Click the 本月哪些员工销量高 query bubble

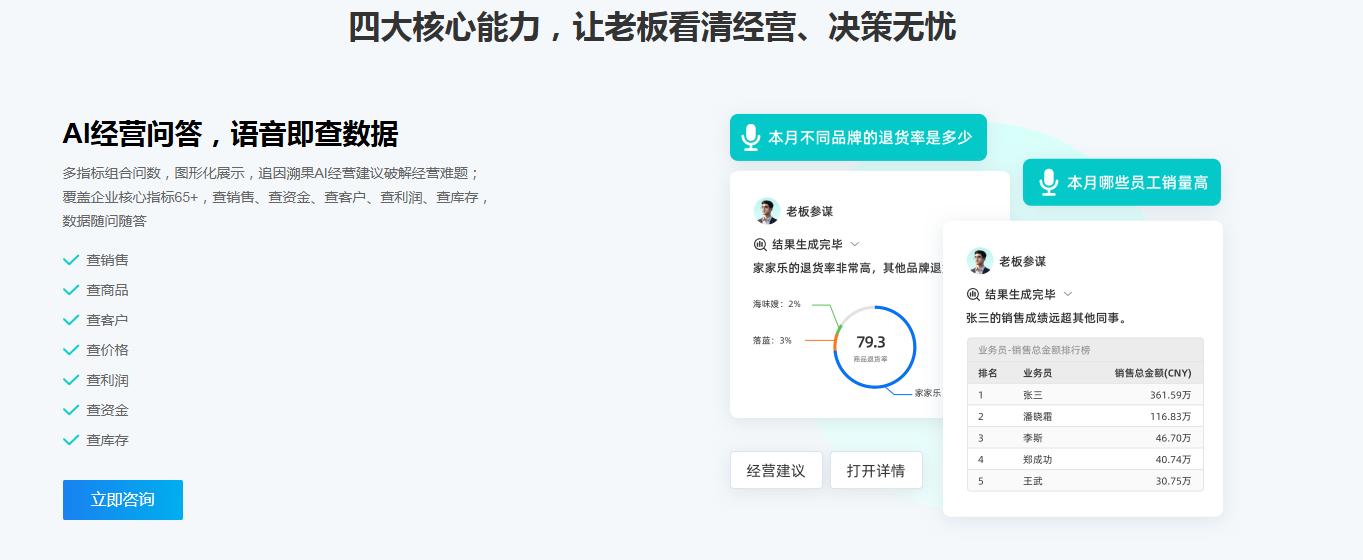pyautogui.click(x=1122, y=183)
